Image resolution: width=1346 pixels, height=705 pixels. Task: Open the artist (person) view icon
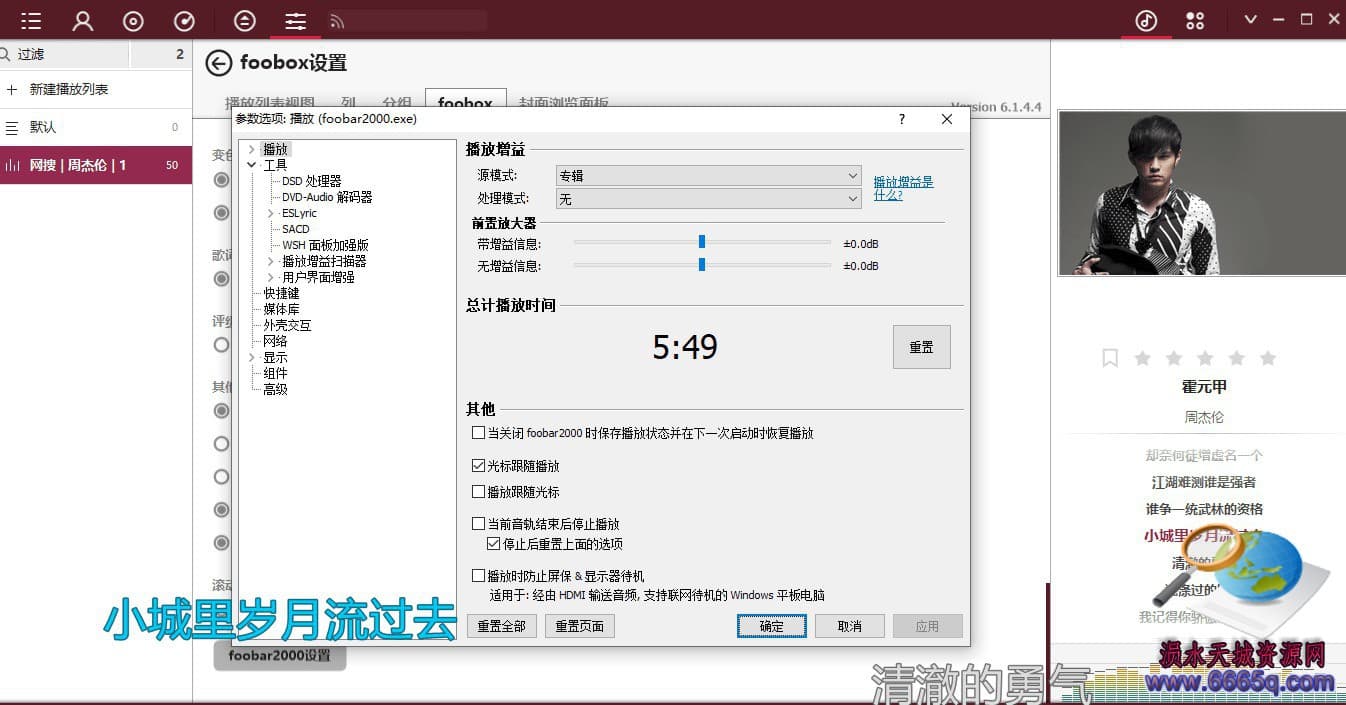pyautogui.click(x=83, y=20)
